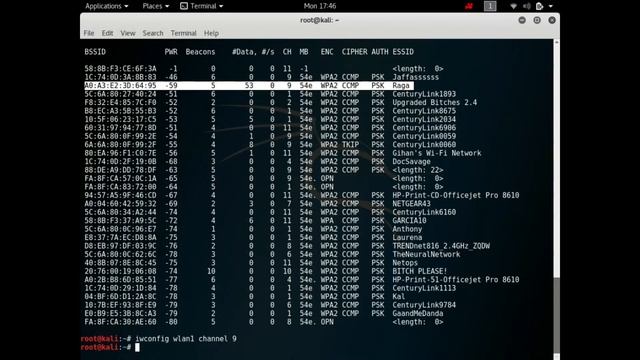Click ESSID Anthony
Viewport: 640px width, 360px height.
pyautogui.click(x=407, y=229)
